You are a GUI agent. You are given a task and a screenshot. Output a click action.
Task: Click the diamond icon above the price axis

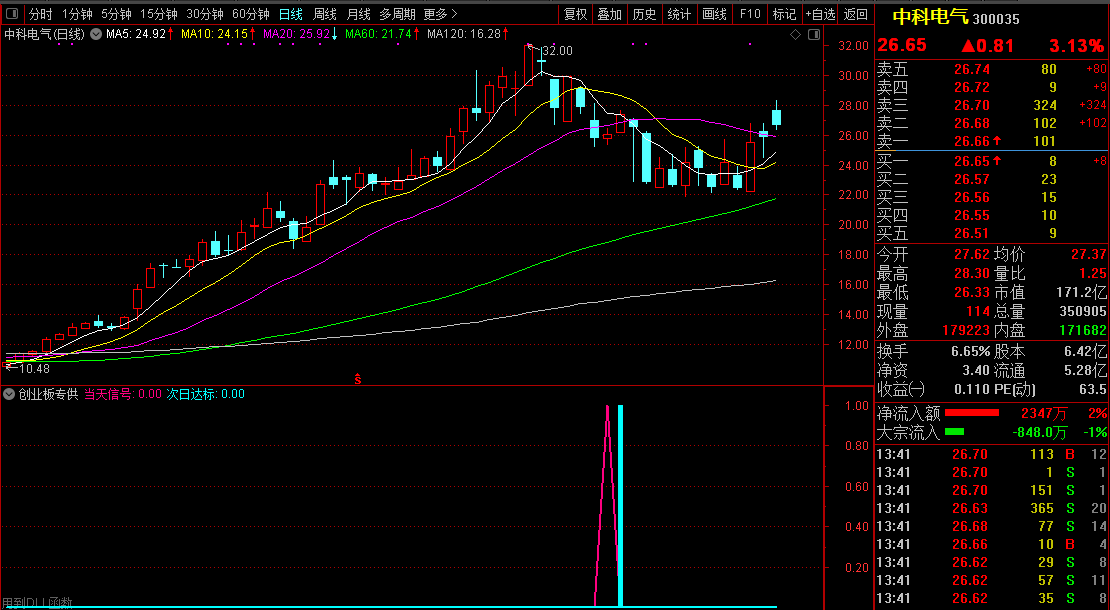click(x=795, y=35)
